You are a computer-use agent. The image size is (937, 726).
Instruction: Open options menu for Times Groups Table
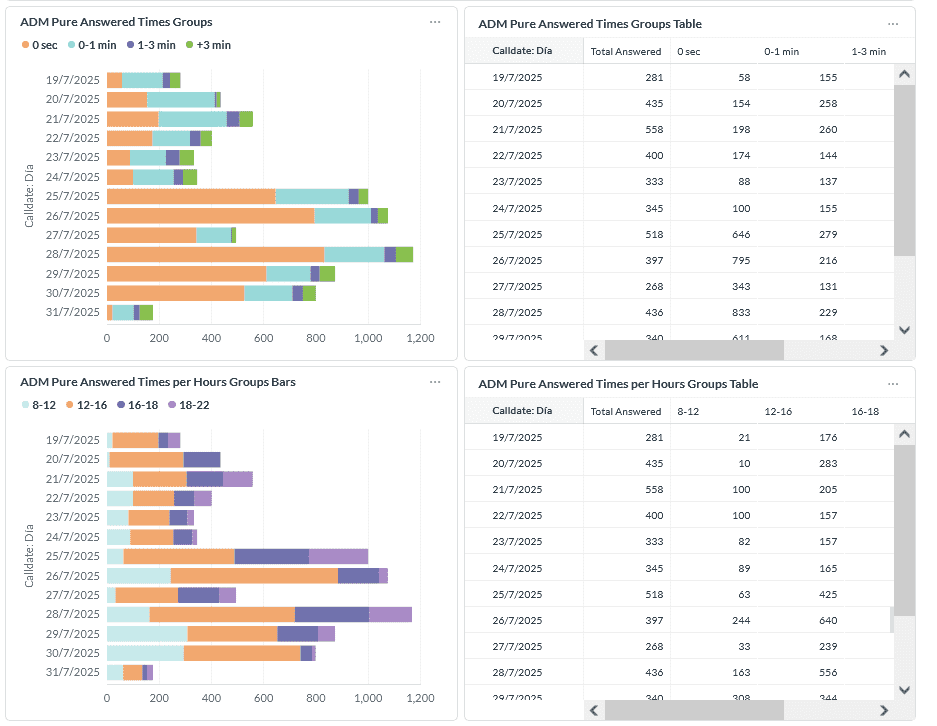click(893, 24)
